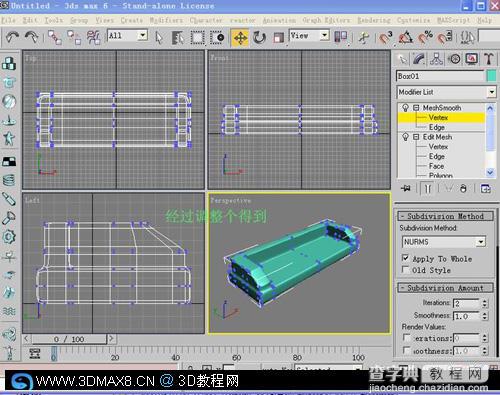Enable the Render Values Smoothness checkbox

[406, 350]
